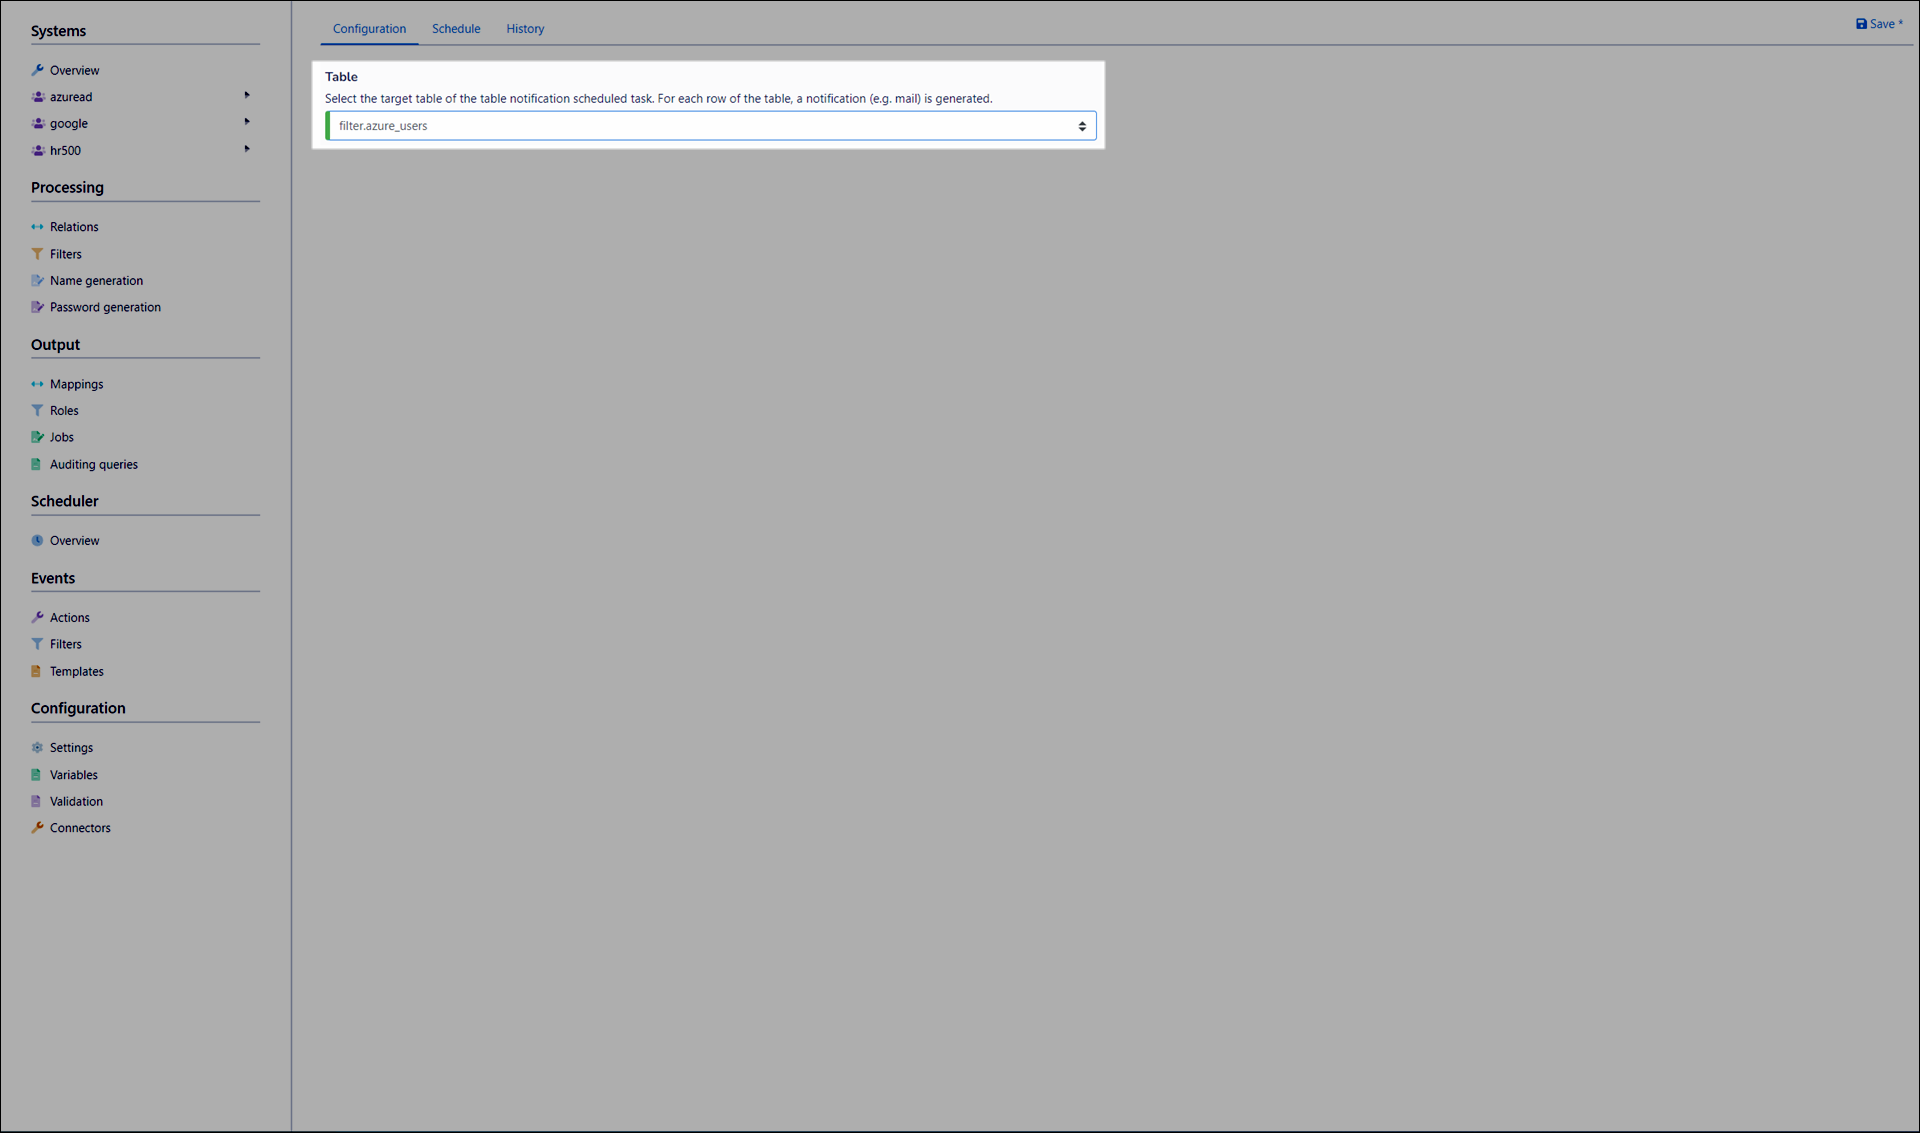Open the History tab
The height and width of the screenshot is (1133, 1920).
click(524, 29)
